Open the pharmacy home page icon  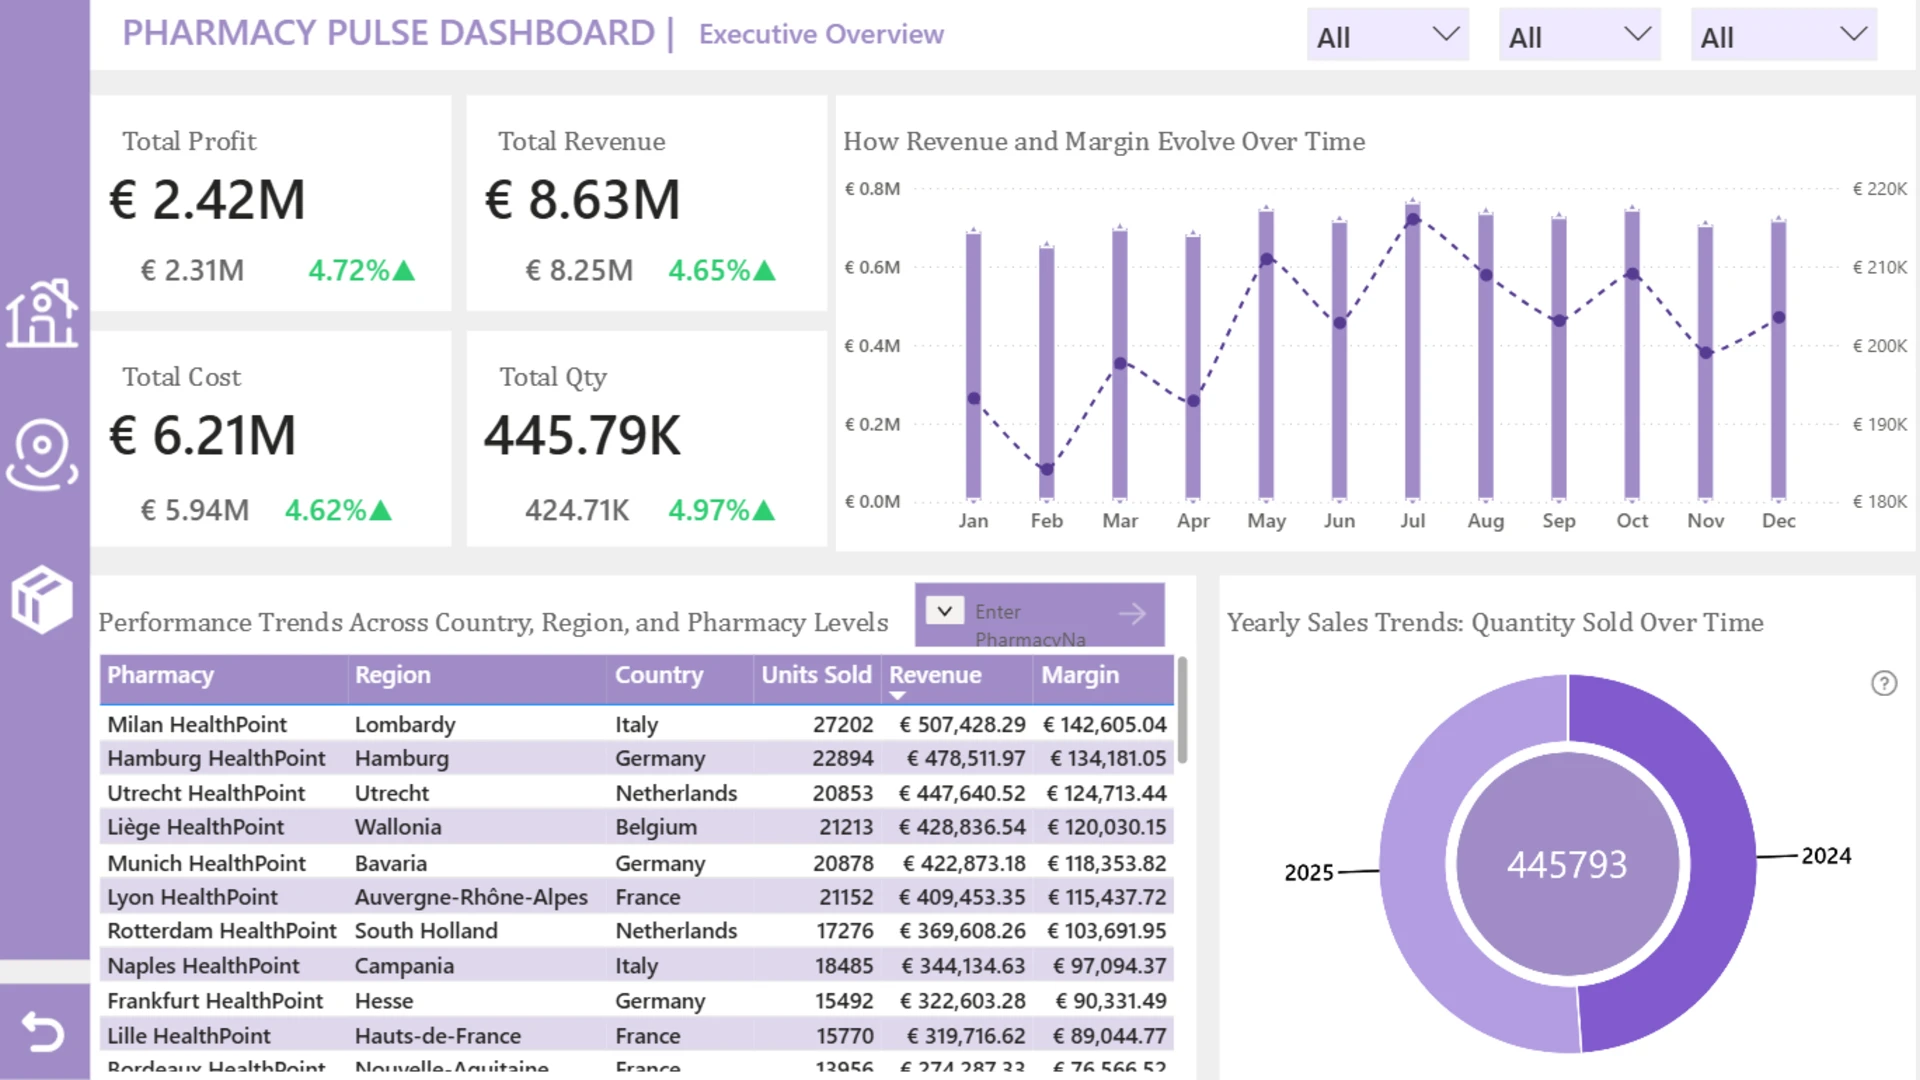coord(42,314)
